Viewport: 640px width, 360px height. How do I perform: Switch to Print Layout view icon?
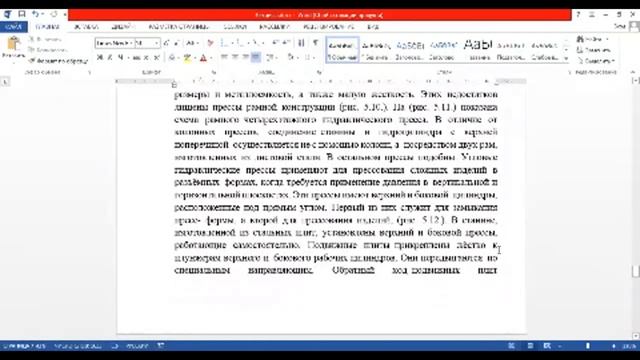point(530,346)
